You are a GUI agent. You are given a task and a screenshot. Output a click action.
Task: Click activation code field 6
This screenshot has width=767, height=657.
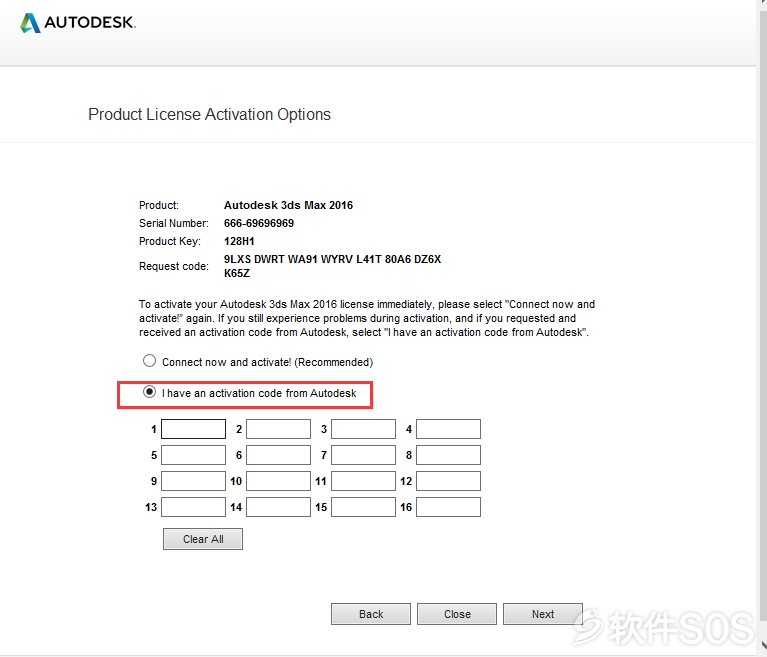click(278, 455)
